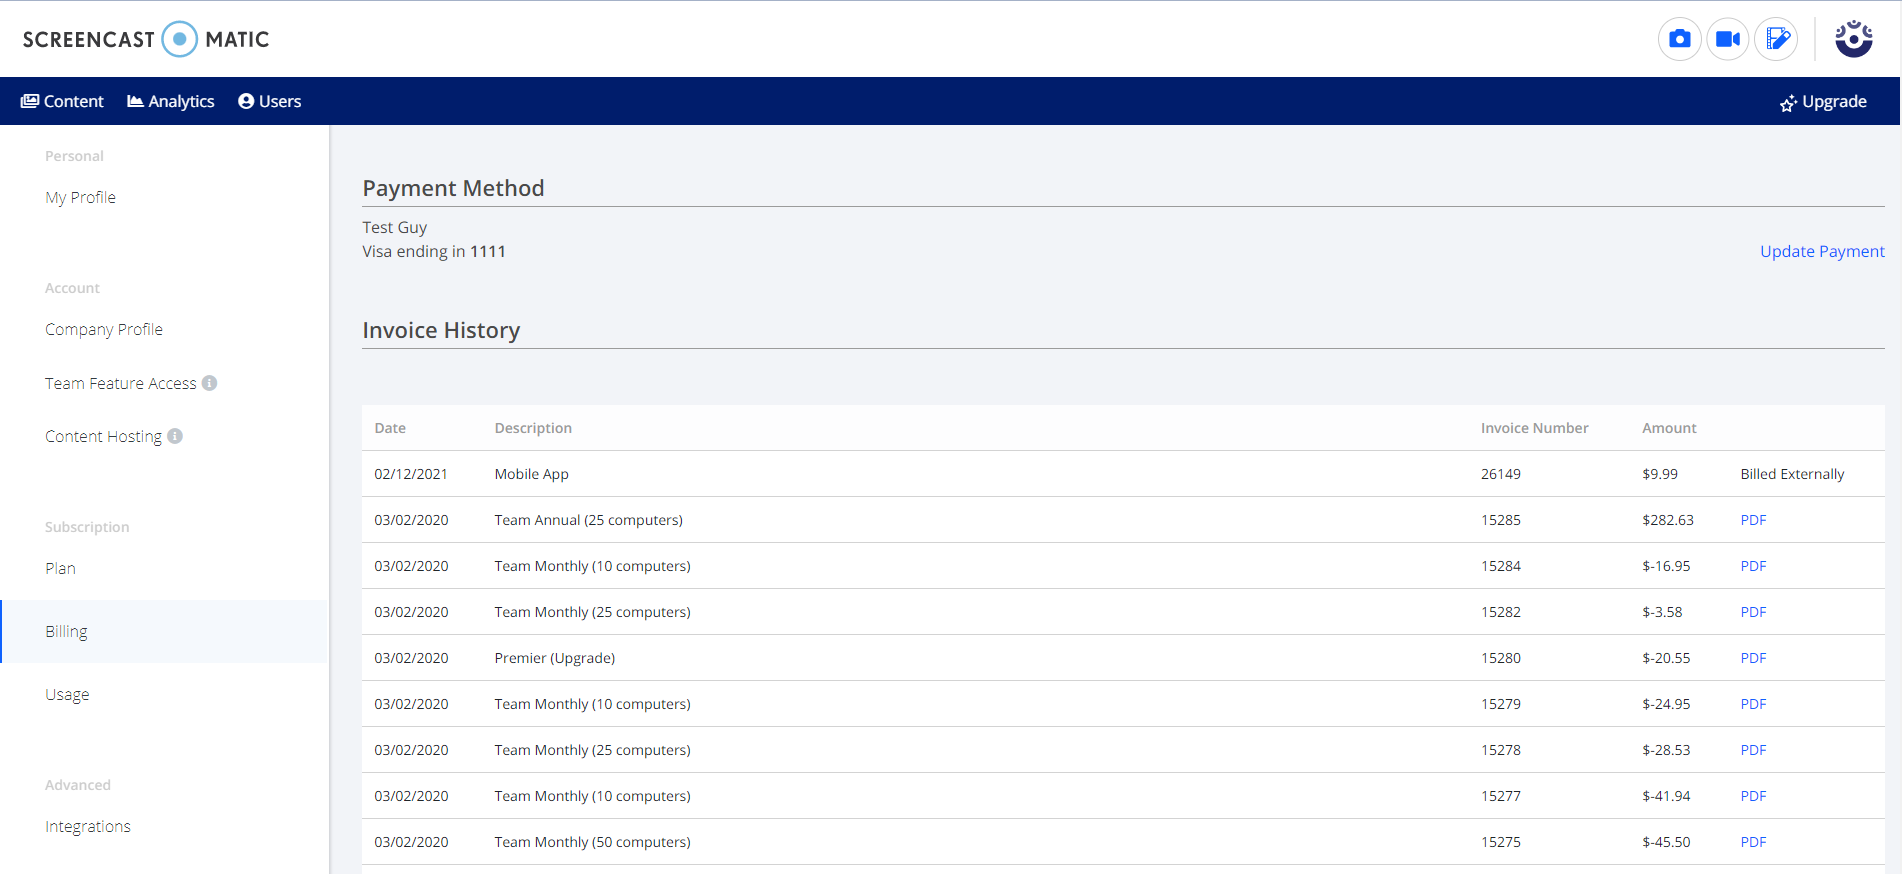This screenshot has width=1902, height=874.
Task: Select Team Monthly (50 computers) description
Action: 592,842
